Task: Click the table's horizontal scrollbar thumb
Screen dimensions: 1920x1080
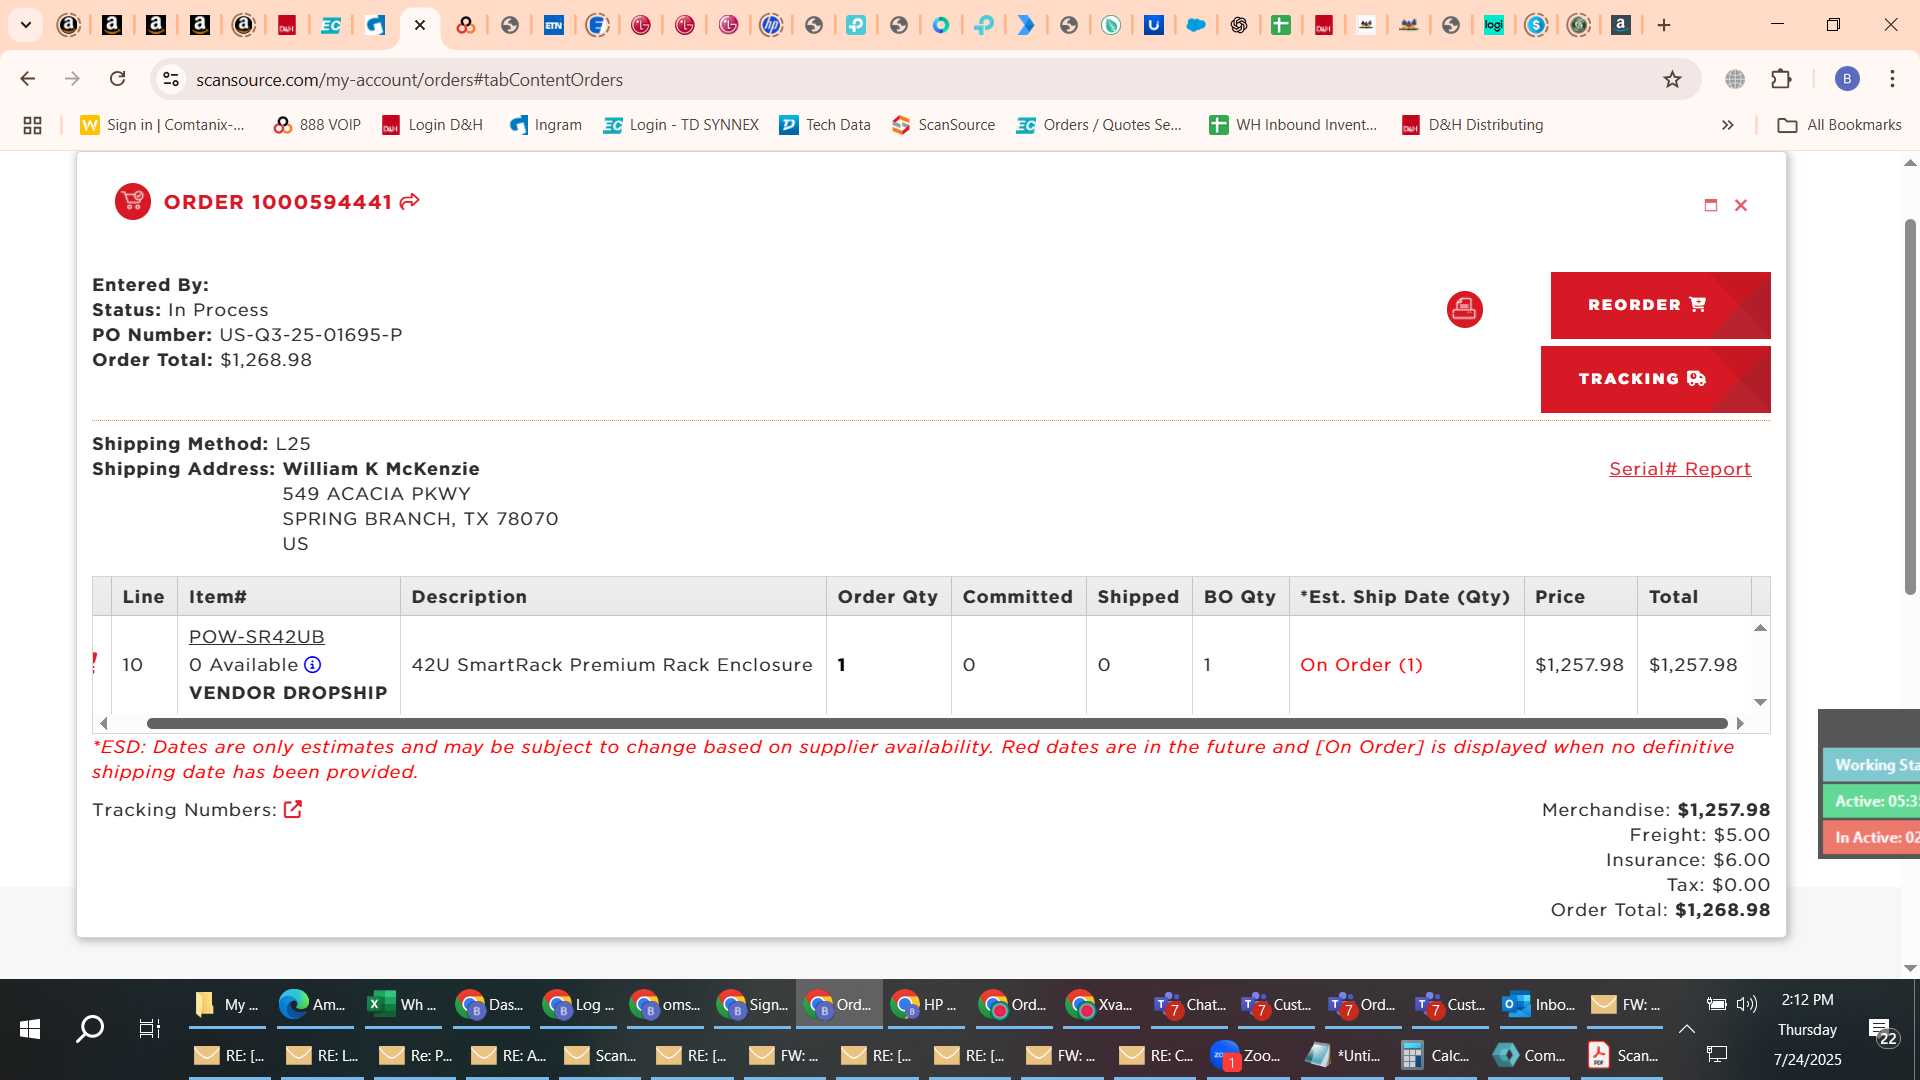Action: [937, 723]
